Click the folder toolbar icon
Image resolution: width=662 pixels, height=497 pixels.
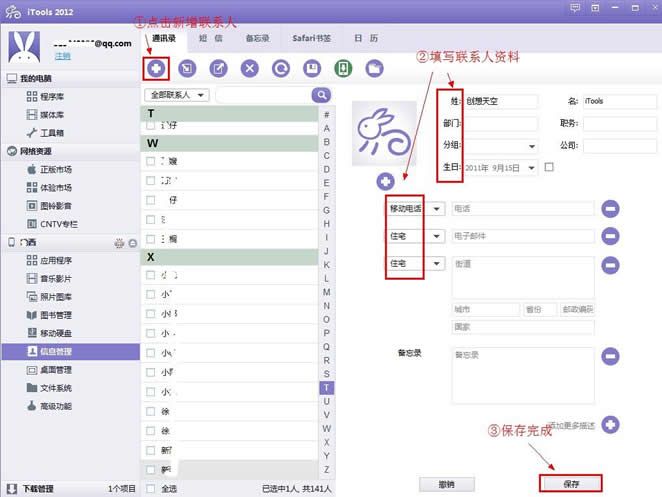click(x=374, y=68)
